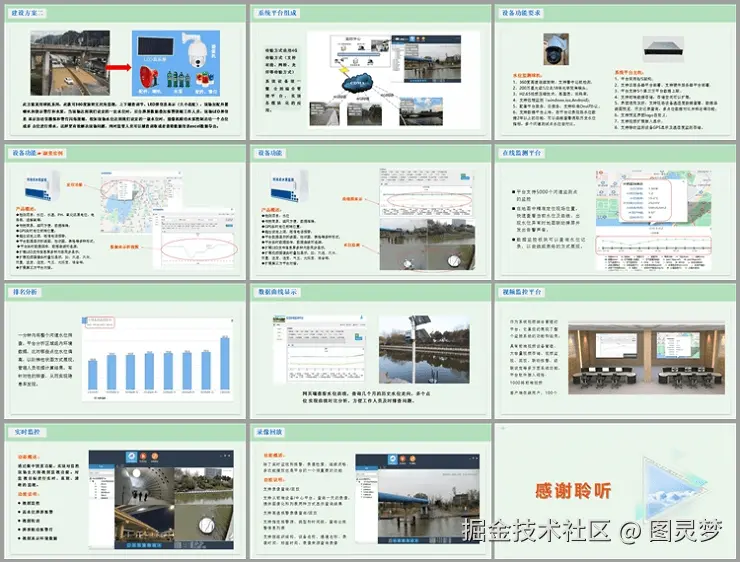Click the blue bar chart in 排名分析
740x562 pixels.
(x=158, y=359)
